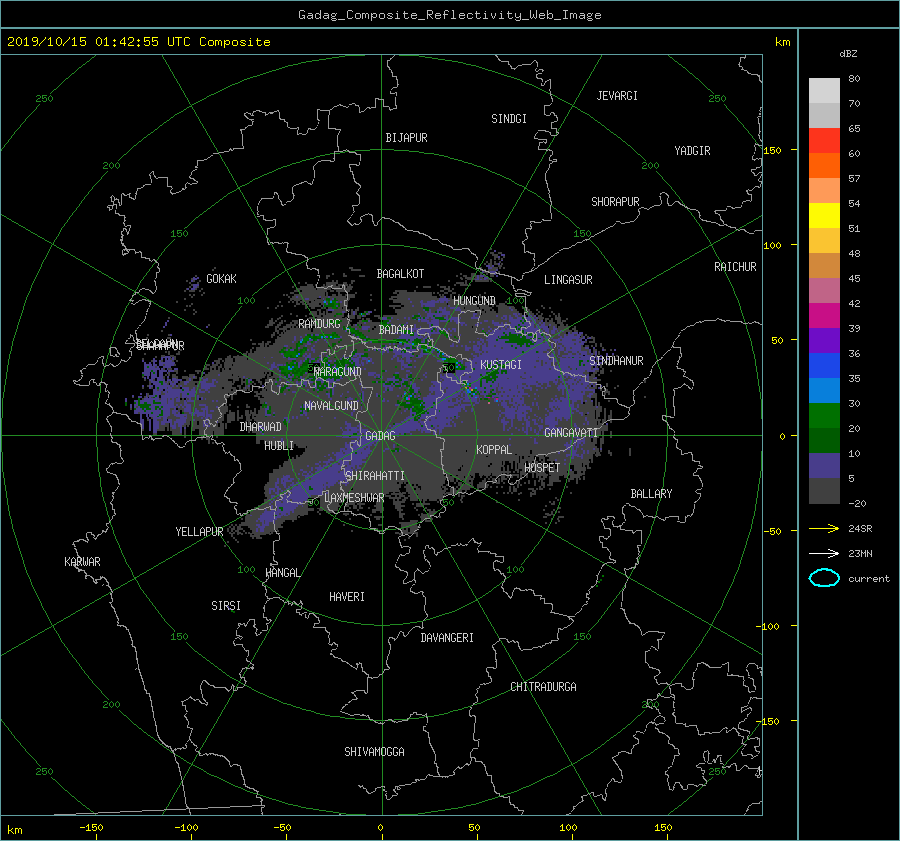Click the HUNGUND city label
Image resolution: width=900 pixels, height=841 pixels.
(x=474, y=301)
